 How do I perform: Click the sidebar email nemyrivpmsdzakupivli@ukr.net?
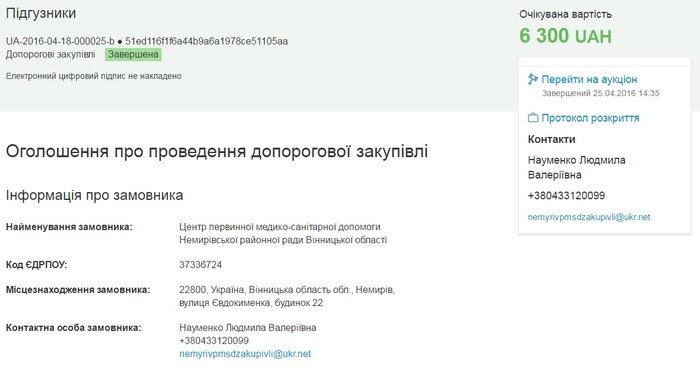[589, 217]
